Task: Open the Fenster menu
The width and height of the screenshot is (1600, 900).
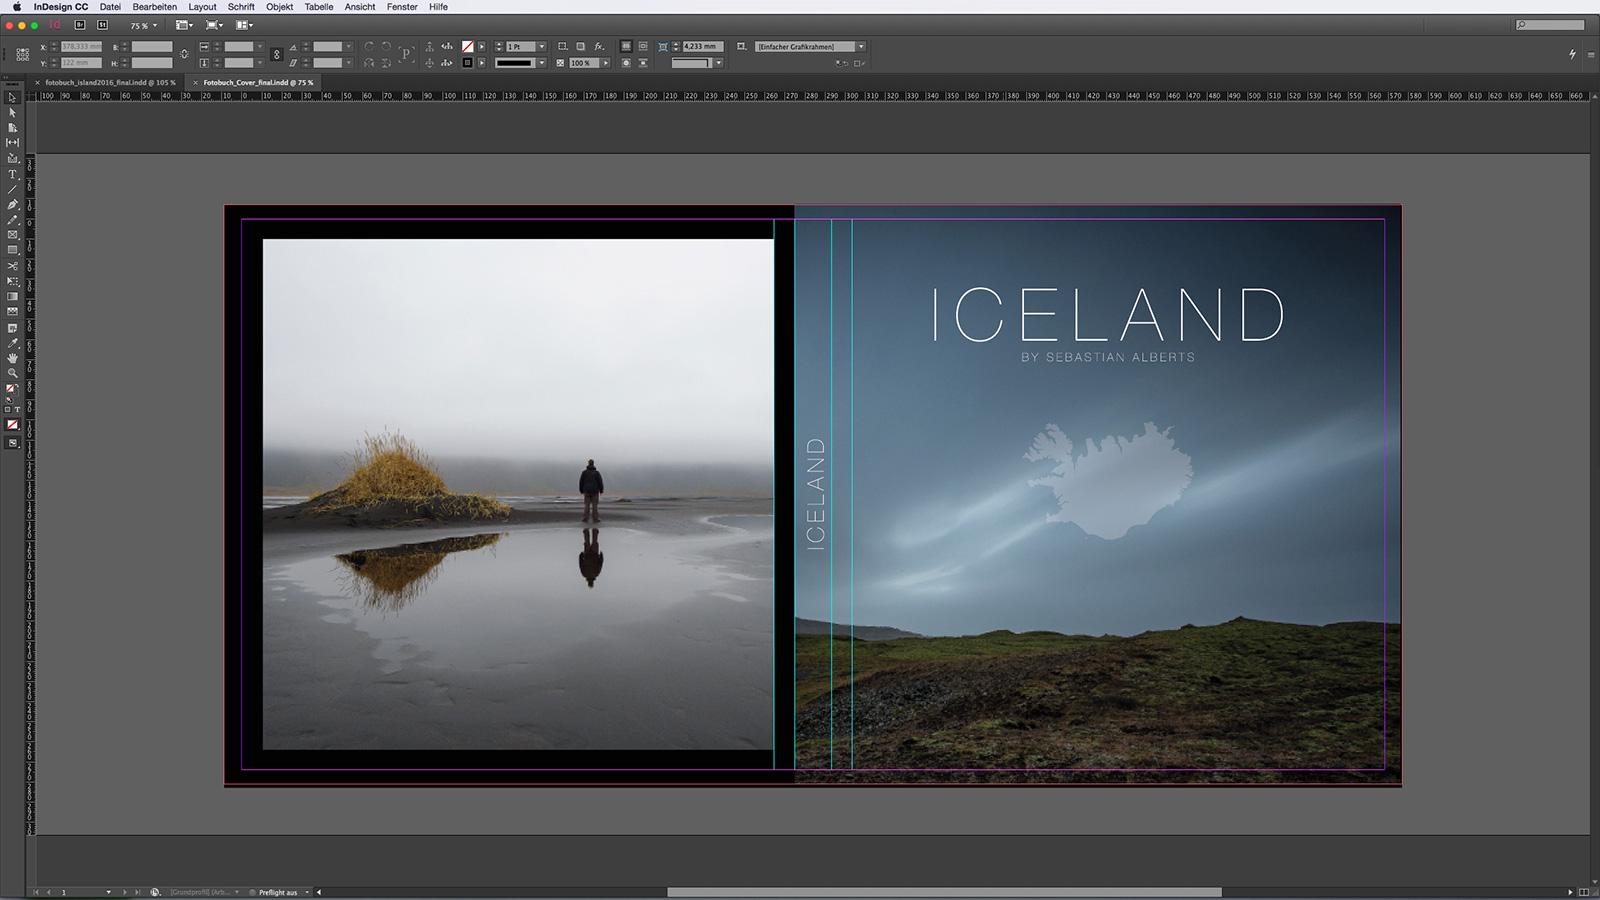Action: (402, 7)
